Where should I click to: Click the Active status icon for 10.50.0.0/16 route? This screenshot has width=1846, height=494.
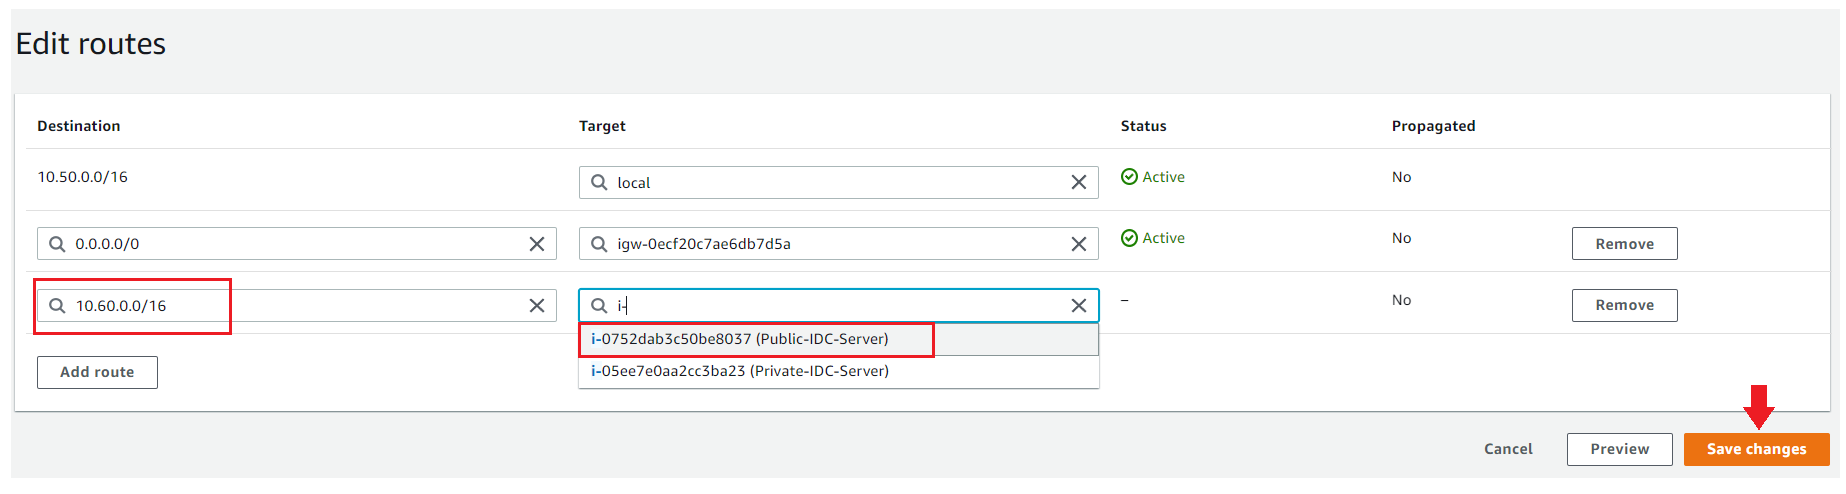tap(1129, 177)
